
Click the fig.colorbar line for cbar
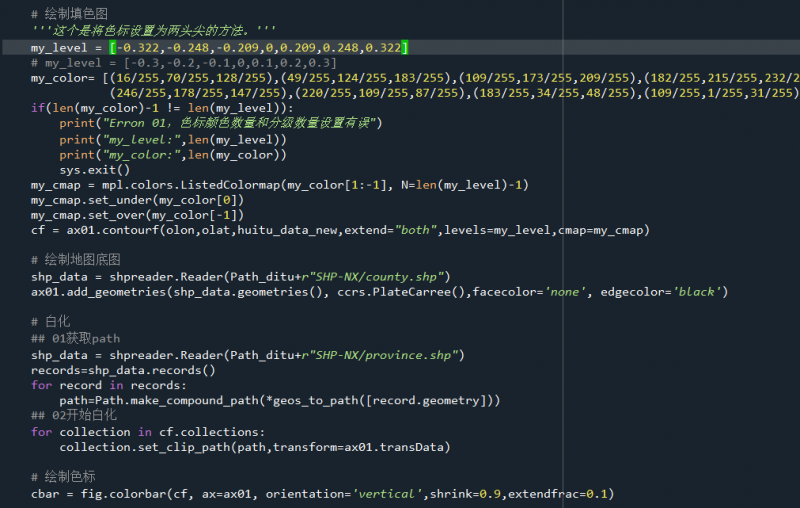click(320, 493)
